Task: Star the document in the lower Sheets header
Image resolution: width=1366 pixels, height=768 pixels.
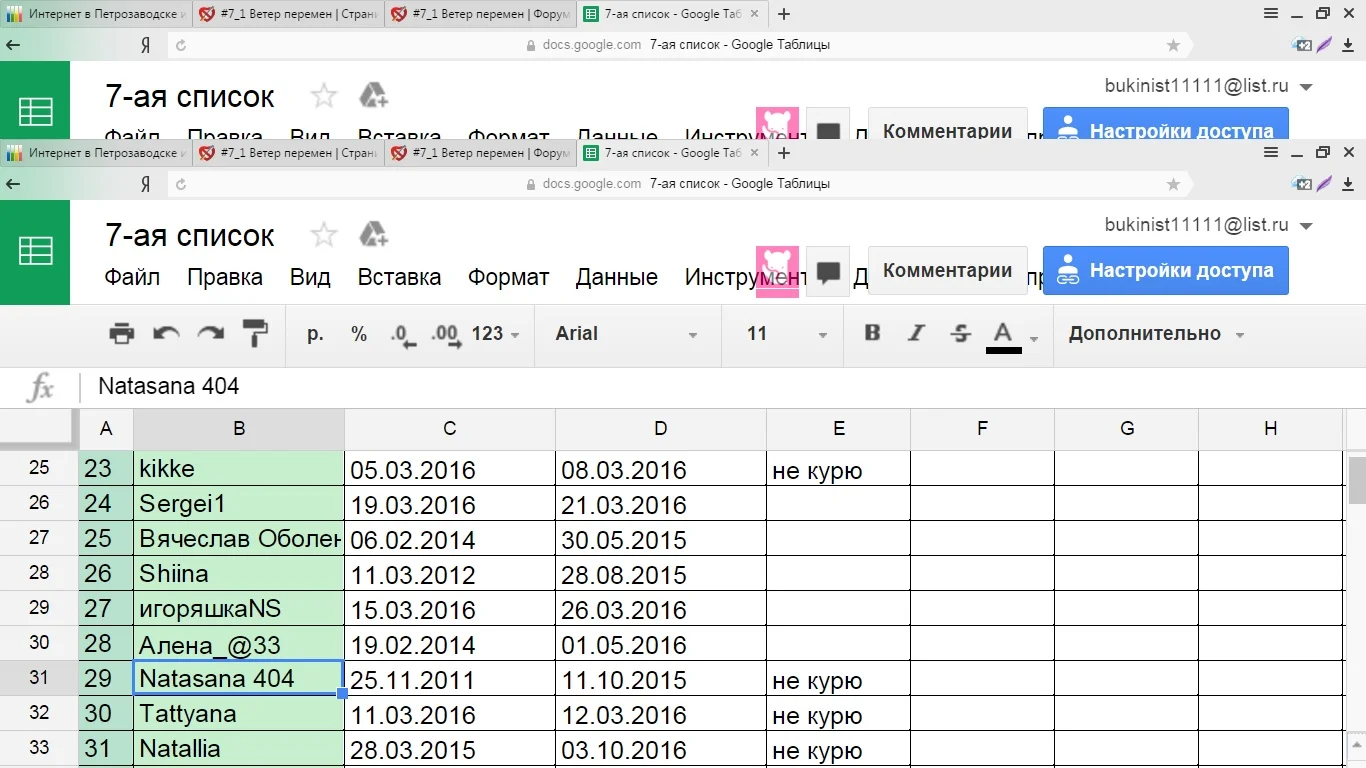Action: point(323,235)
